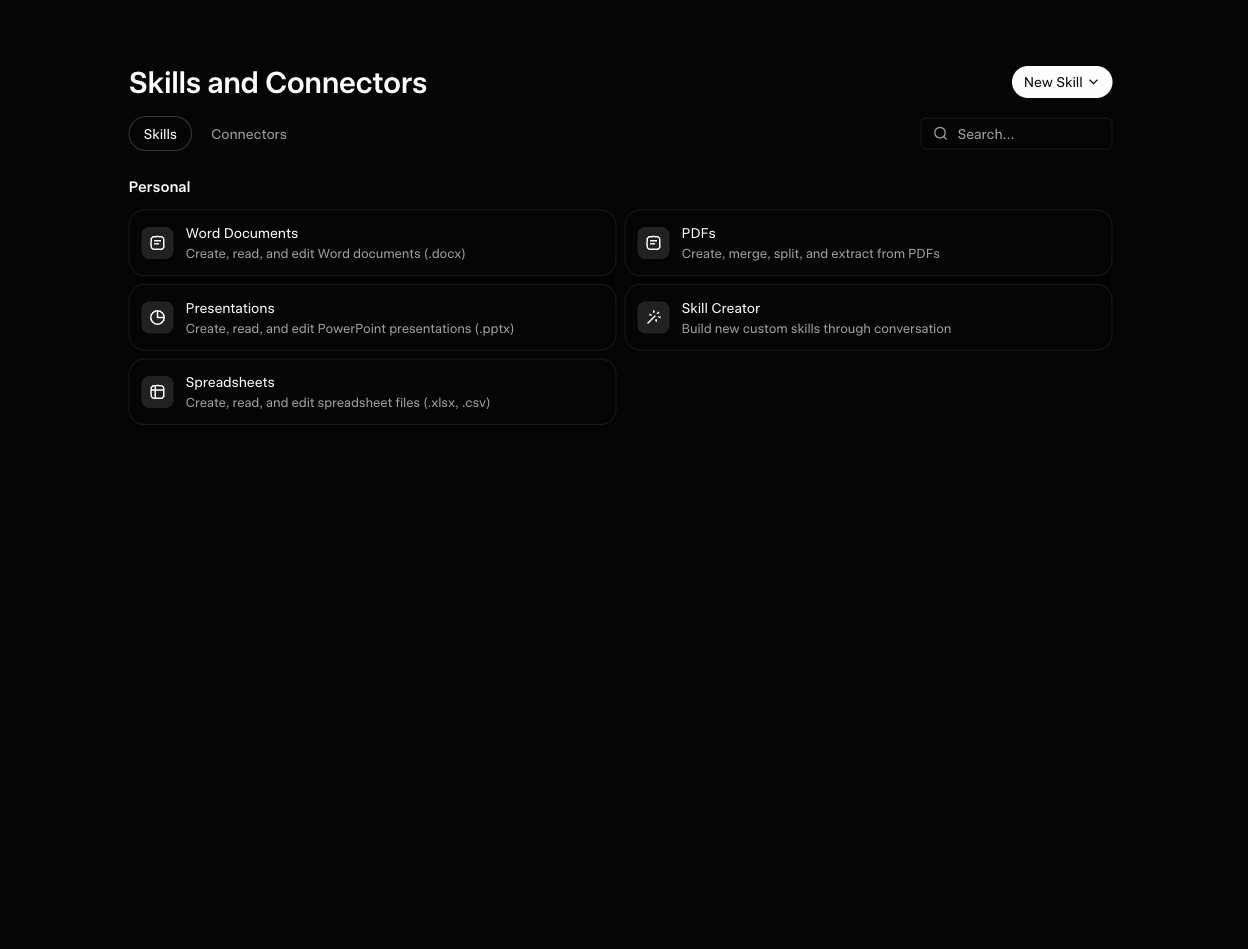Click the magnifier icon in the search box

[940, 134]
